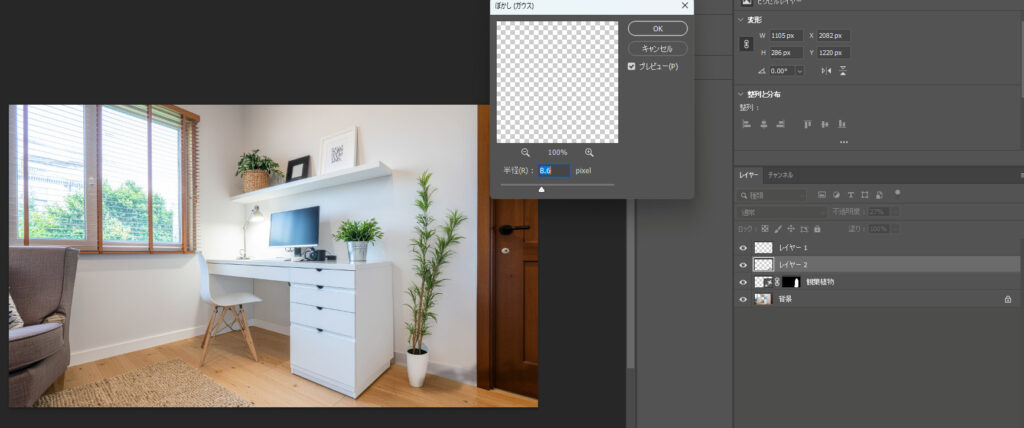This screenshot has height=428, width=1024.
Task: Lock image pixels with the brush icon
Action: coord(778,229)
